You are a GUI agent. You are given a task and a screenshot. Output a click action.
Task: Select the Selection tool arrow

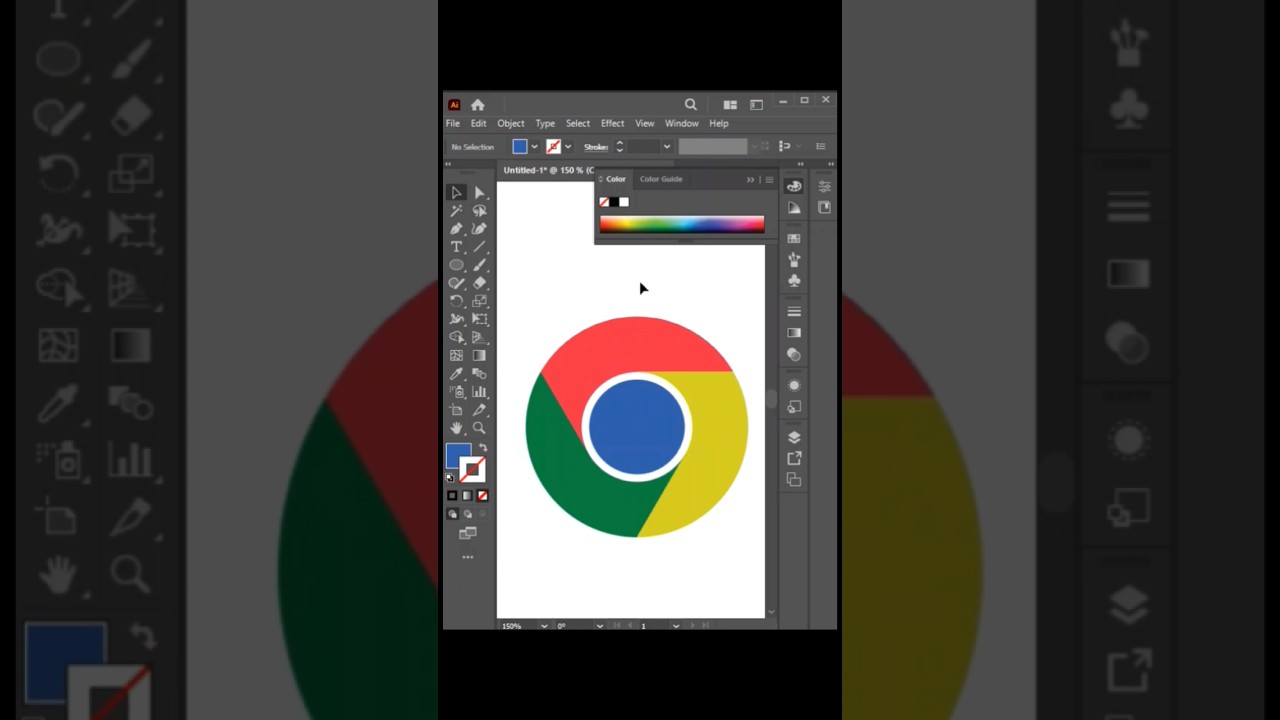click(x=456, y=193)
